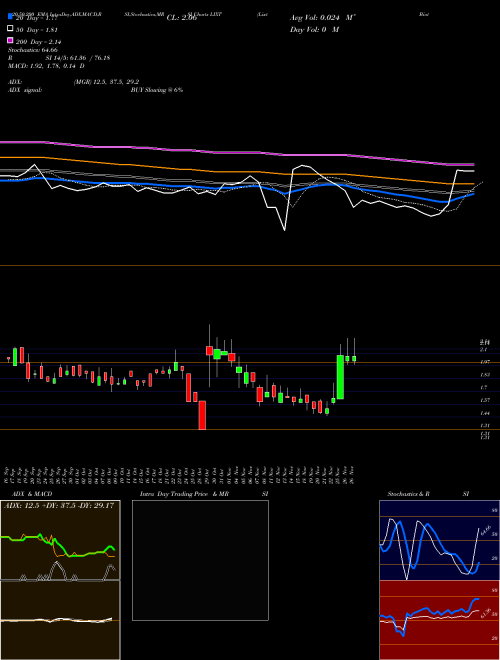
Task: Open the blue Stochastics chart panel
Action: pos(439,540)
